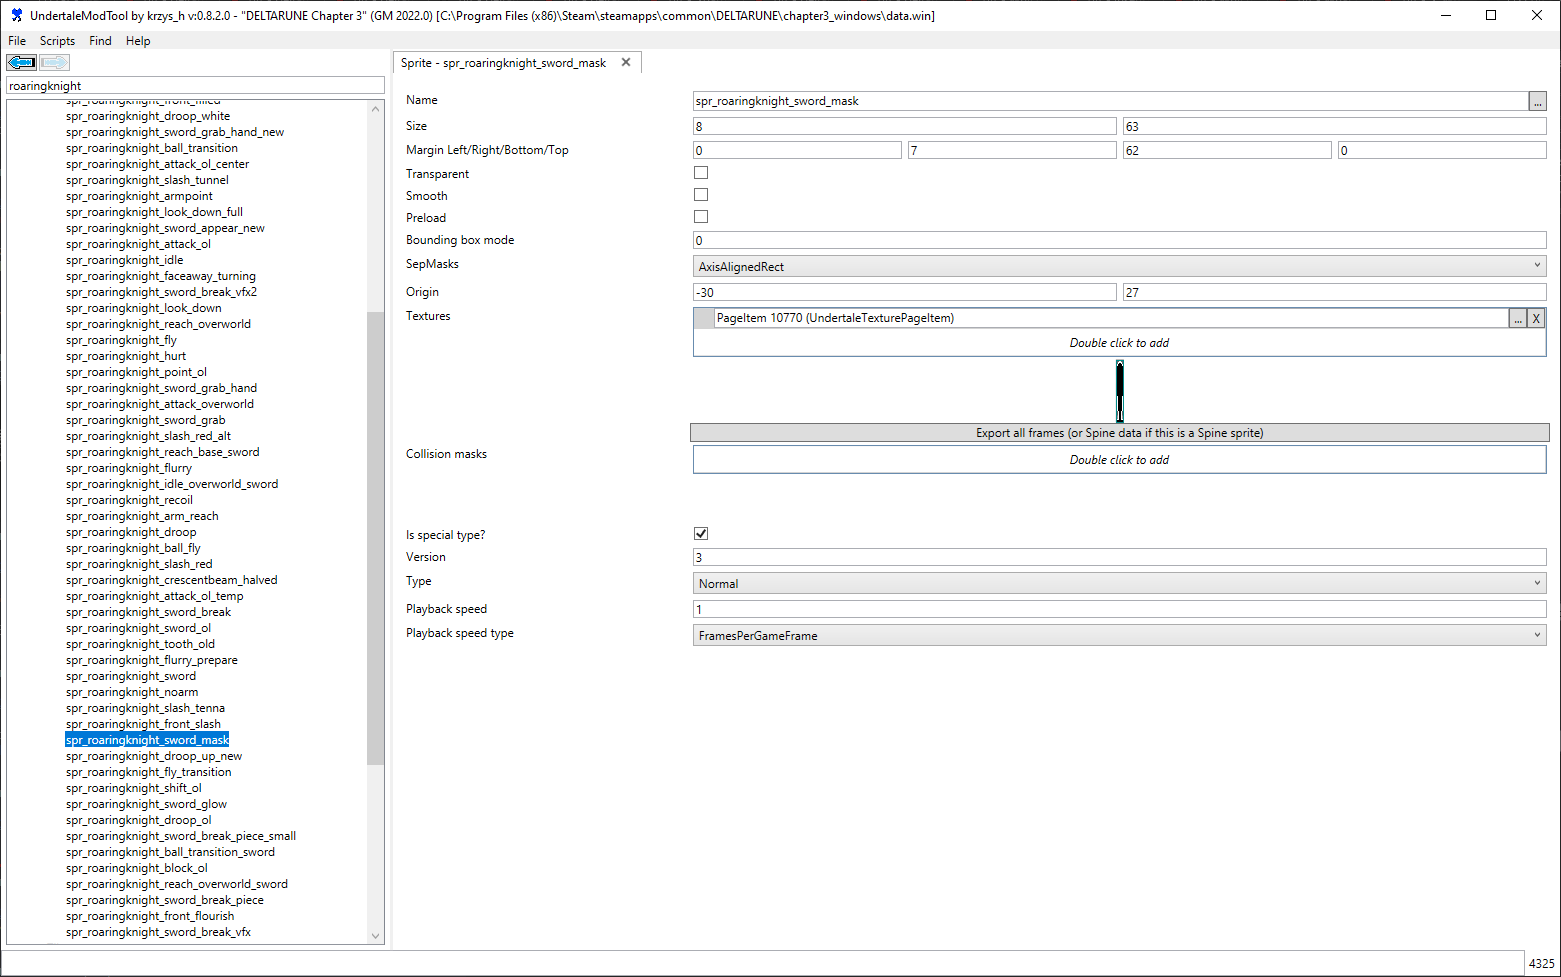The height and width of the screenshot is (977, 1561).
Task: Click the Version field showing 3
Action: click(1119, 558)
